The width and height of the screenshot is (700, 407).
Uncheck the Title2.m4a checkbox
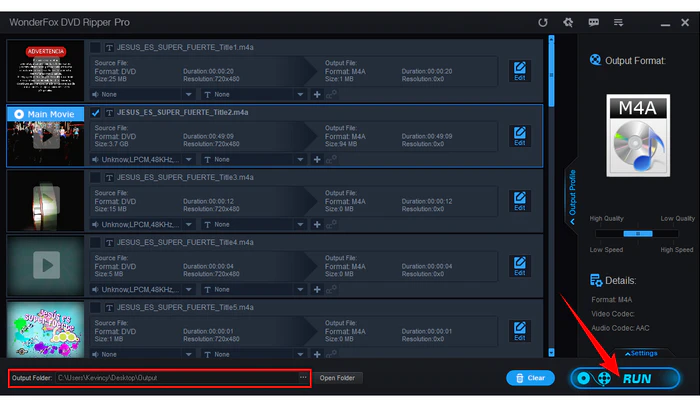(x=95, y=112)
